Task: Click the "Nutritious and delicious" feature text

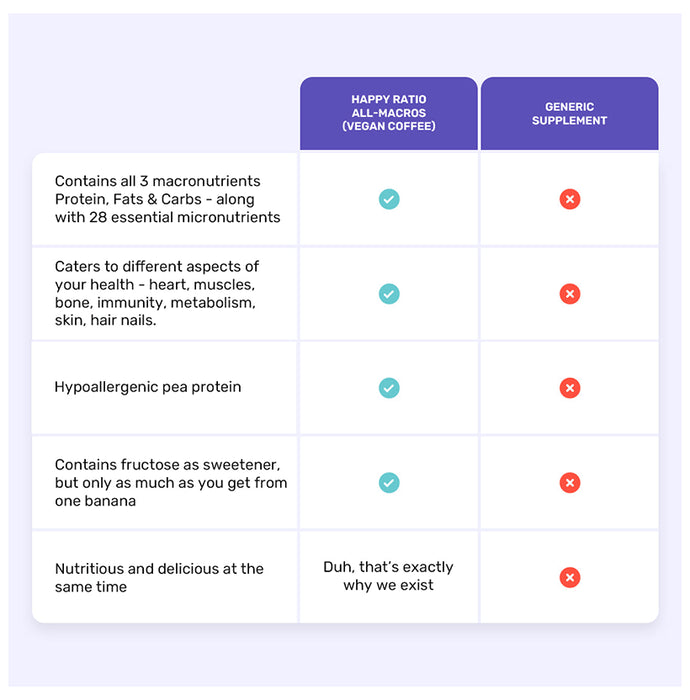Action: (x=159, y=569)
